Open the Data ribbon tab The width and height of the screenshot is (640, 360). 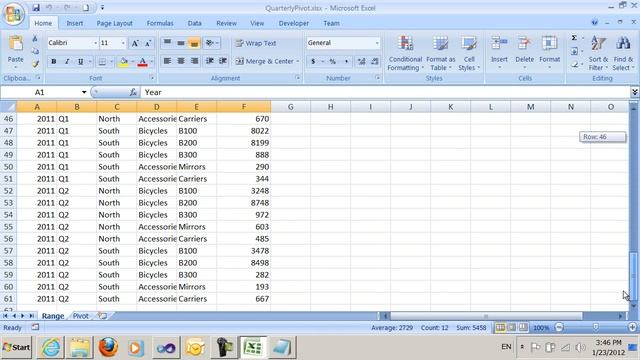coord(194,23)
